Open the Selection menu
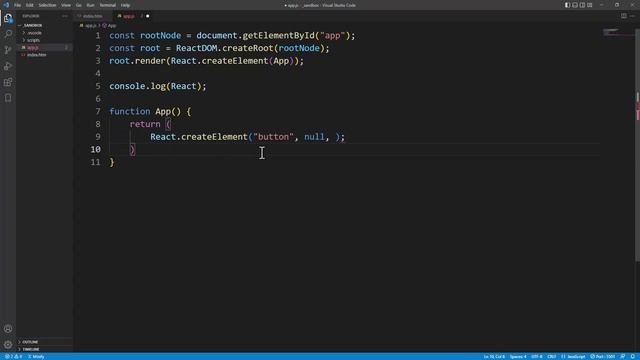The width and height of the screenshot is (640, 360). click(x=47, y=5)
